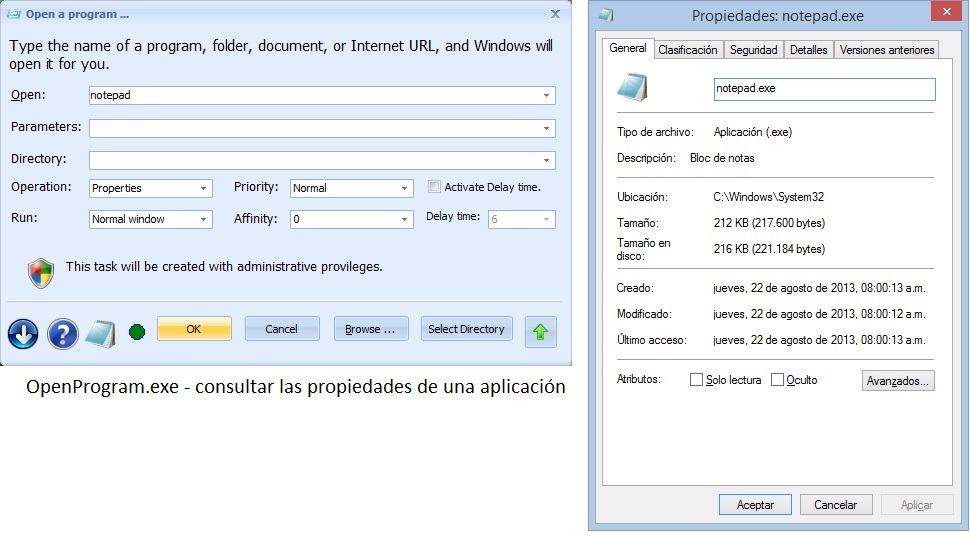Click the size value 212 KB (217.600 bytes)
This screenshot has width=970, height=537.
coord(769,223)
